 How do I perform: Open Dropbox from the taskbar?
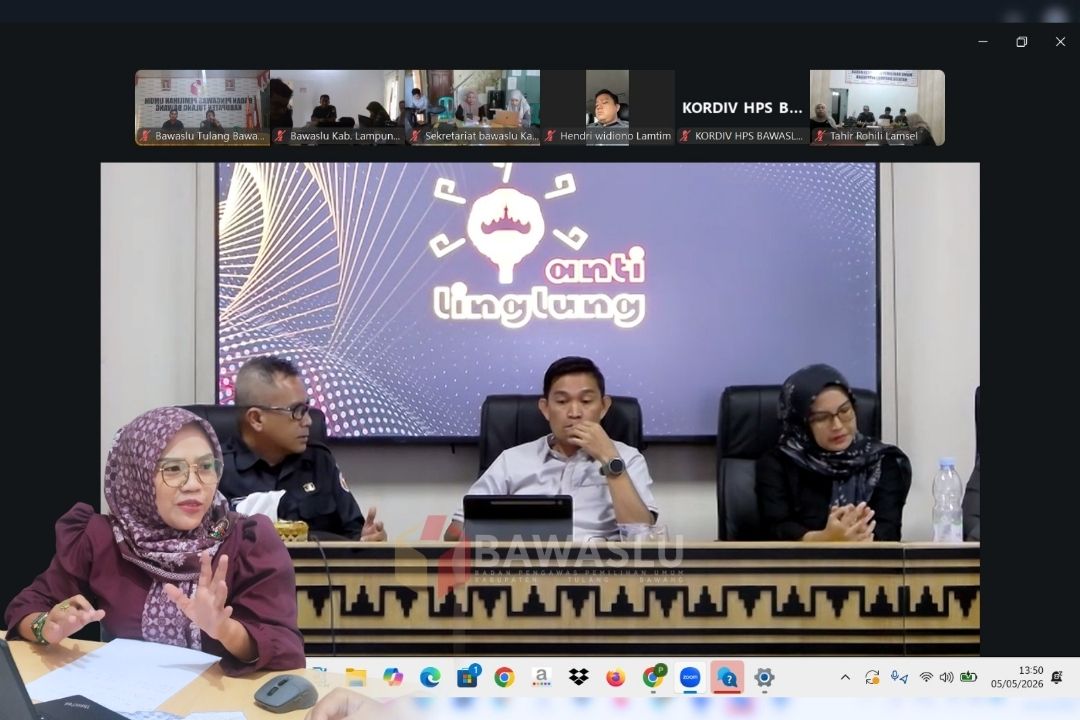click(x=579, y=678)
